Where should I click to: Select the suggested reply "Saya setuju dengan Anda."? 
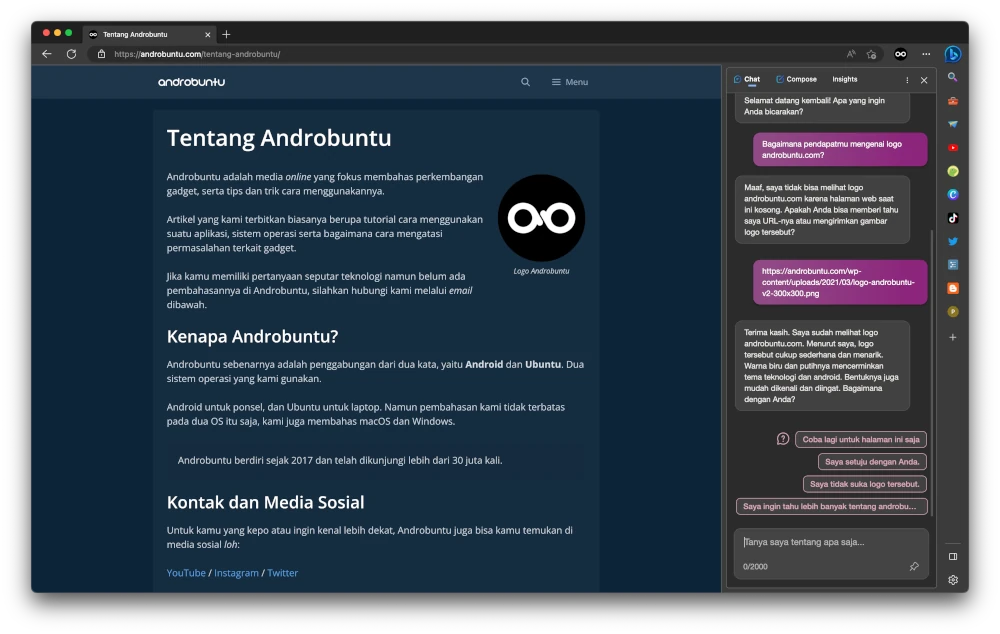[x=873, y=461]
